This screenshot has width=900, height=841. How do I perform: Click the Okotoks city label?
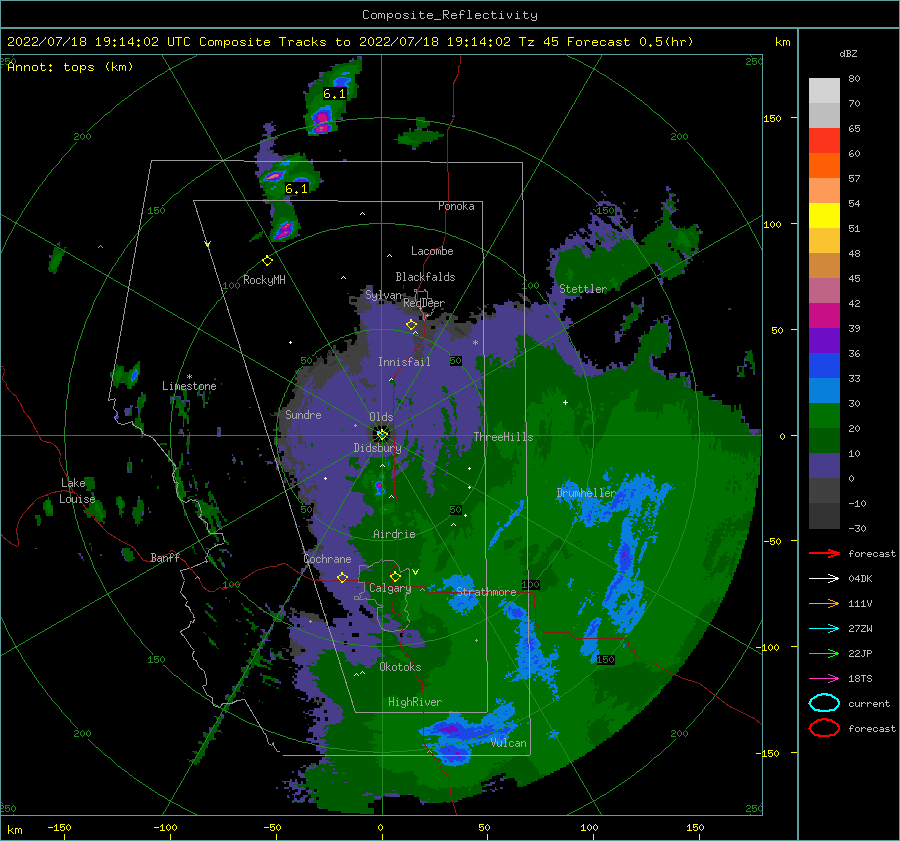pos(400,666)
